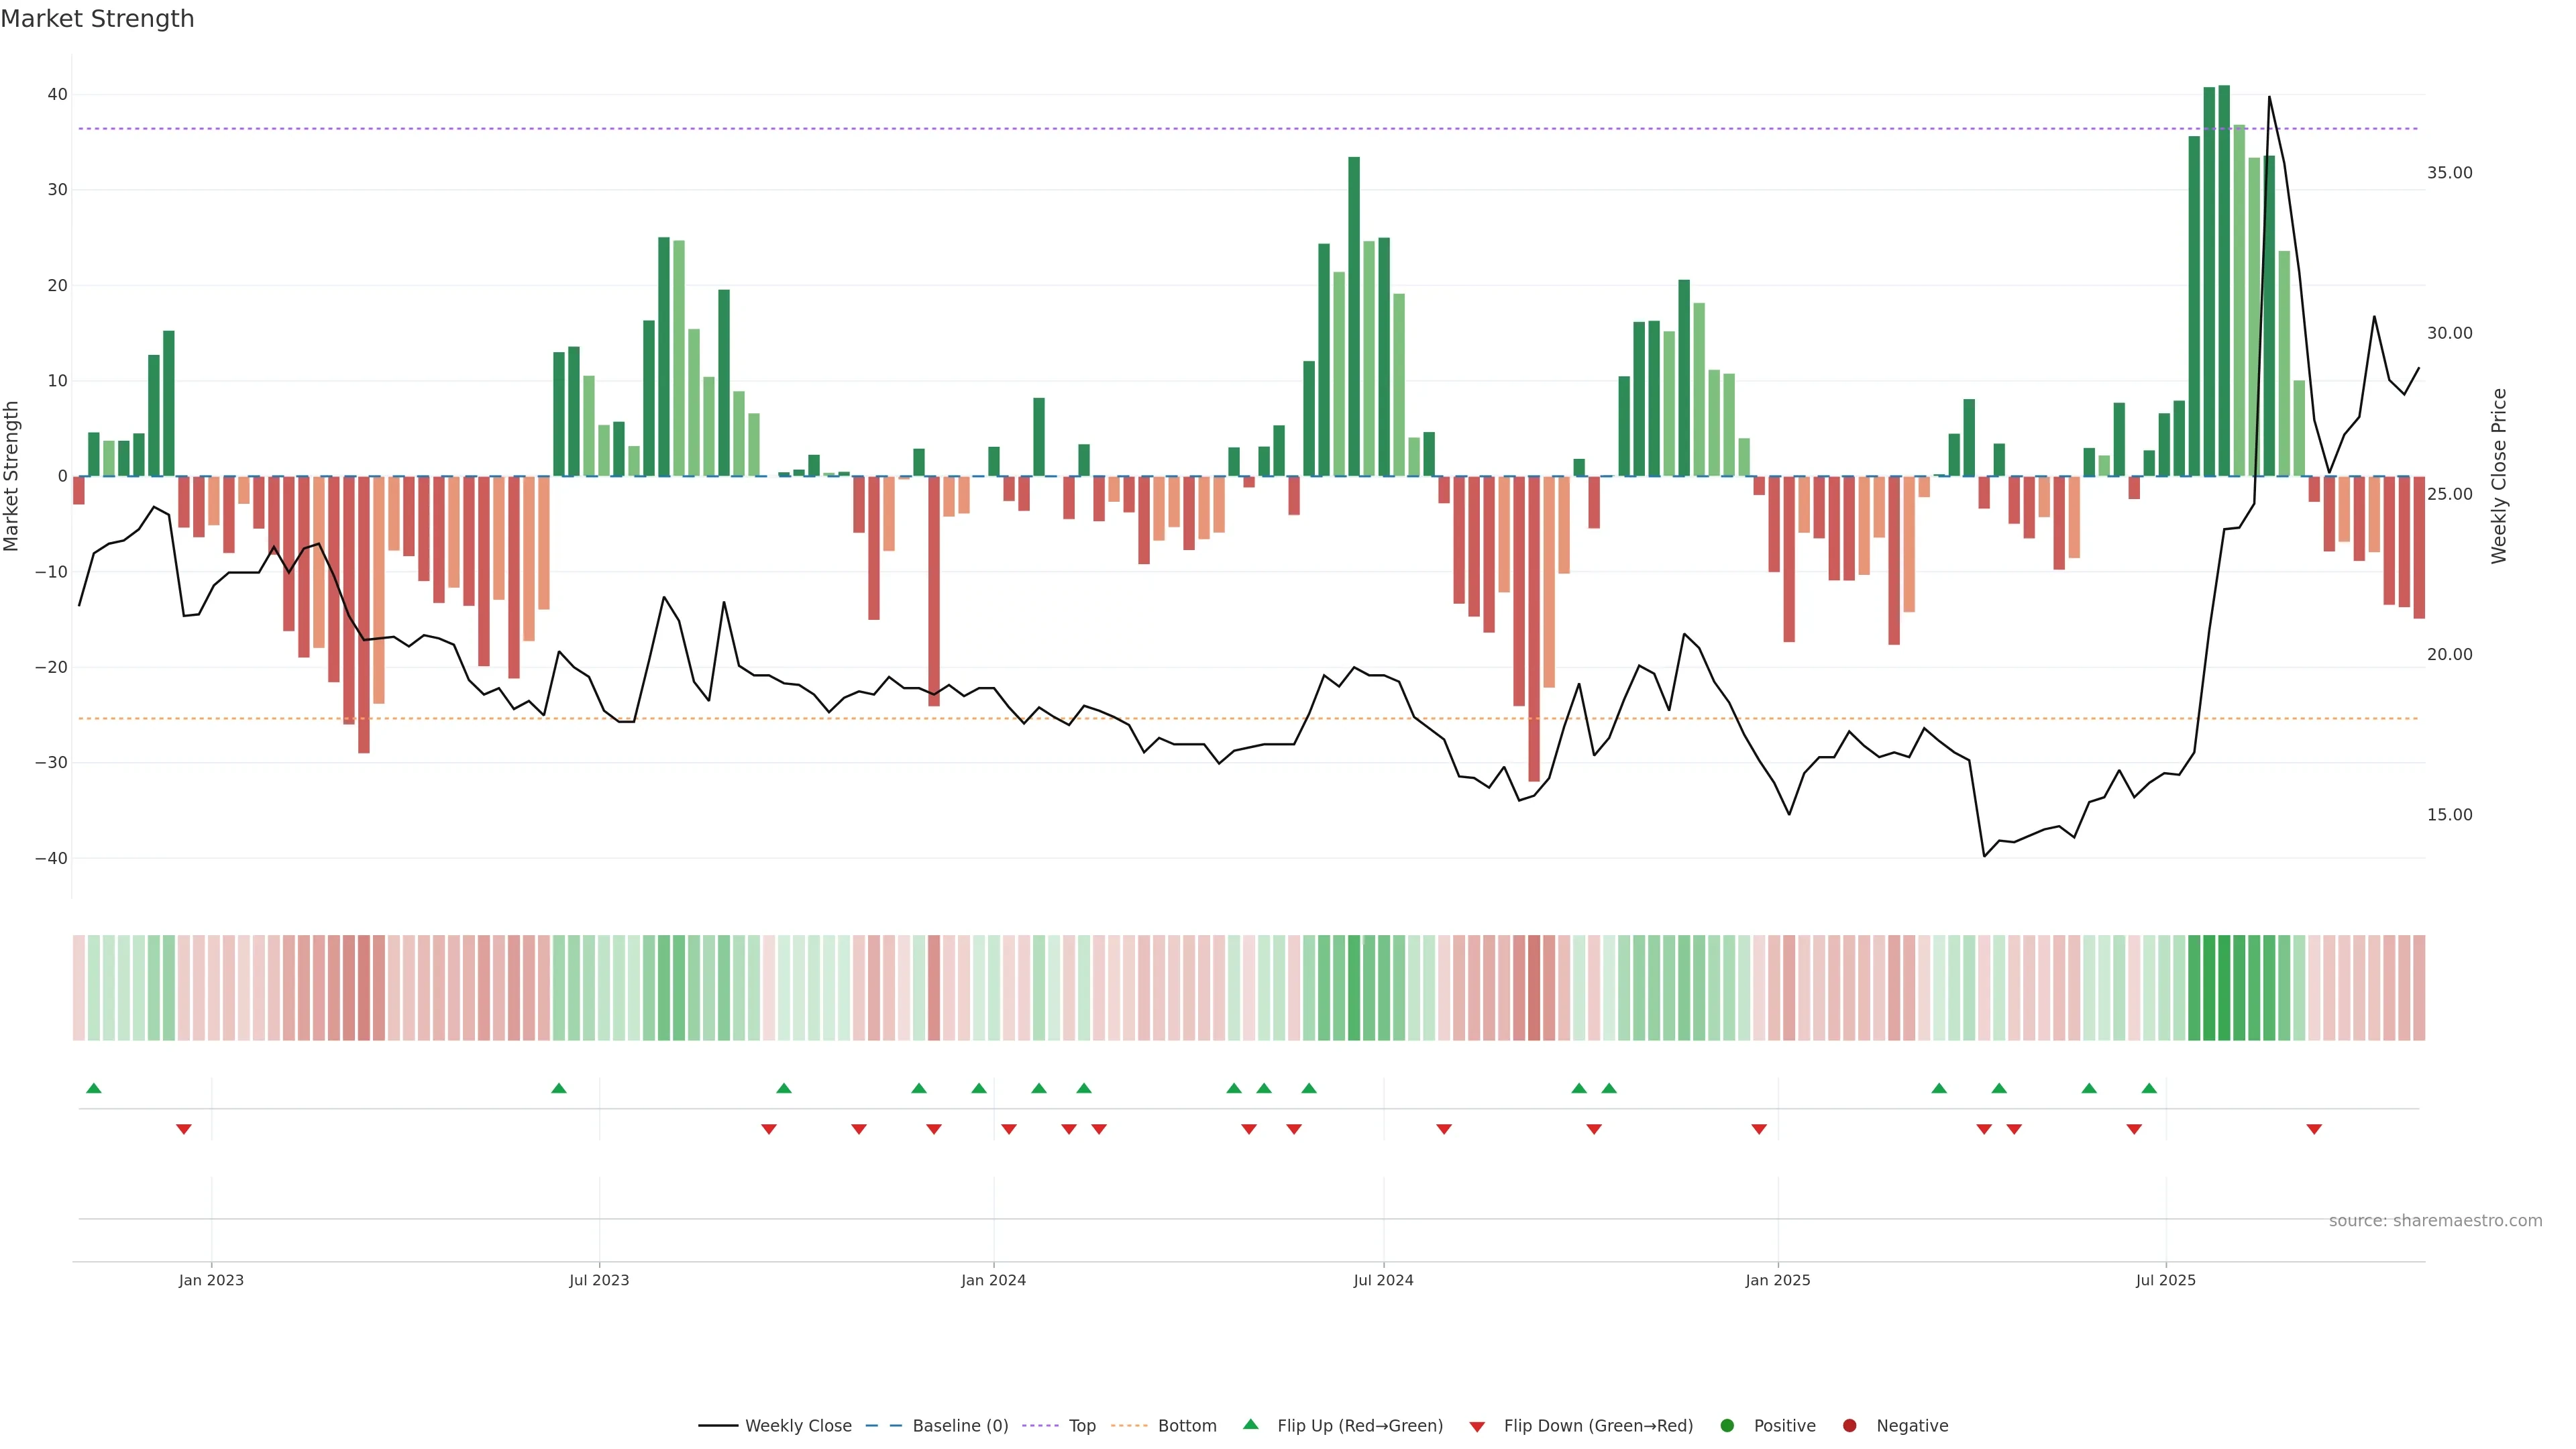The height and width of the screenshot is (1449, 2576).
Task: Click the Flip Down red triangle legend icon
Action: click(x=1477, y=1427)
